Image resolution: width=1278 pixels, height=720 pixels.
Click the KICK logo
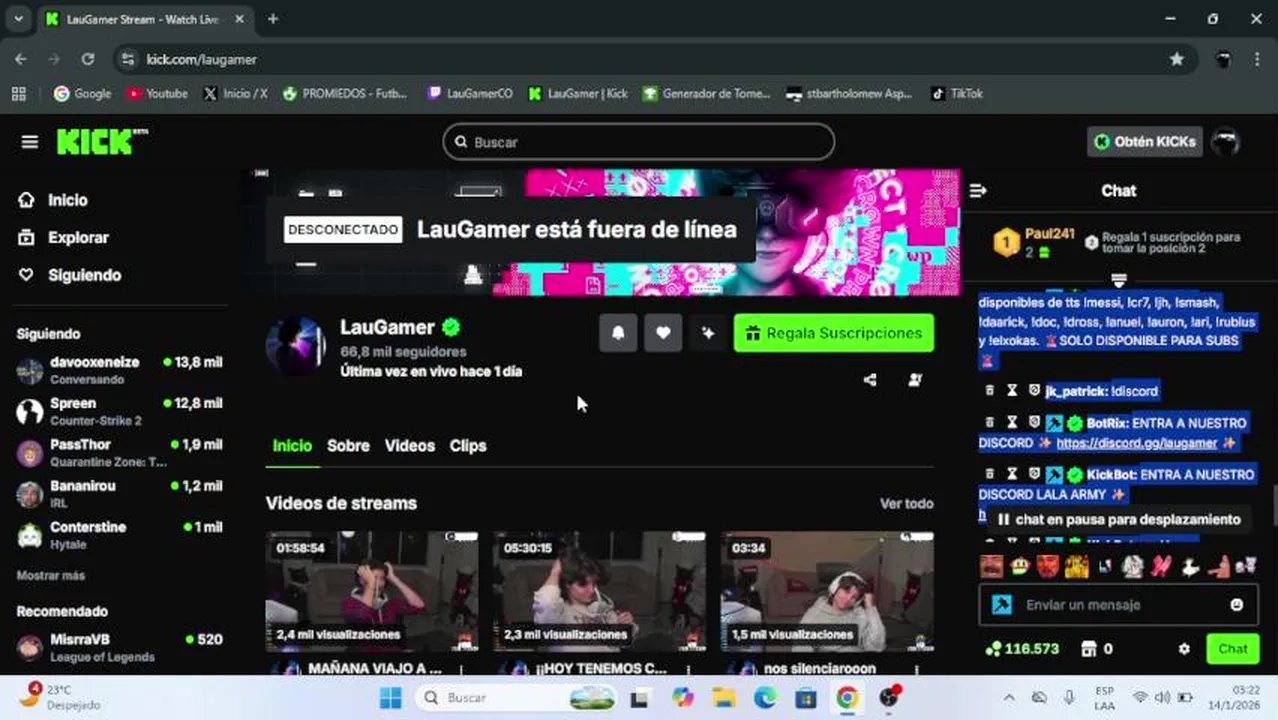coord(100,142)
